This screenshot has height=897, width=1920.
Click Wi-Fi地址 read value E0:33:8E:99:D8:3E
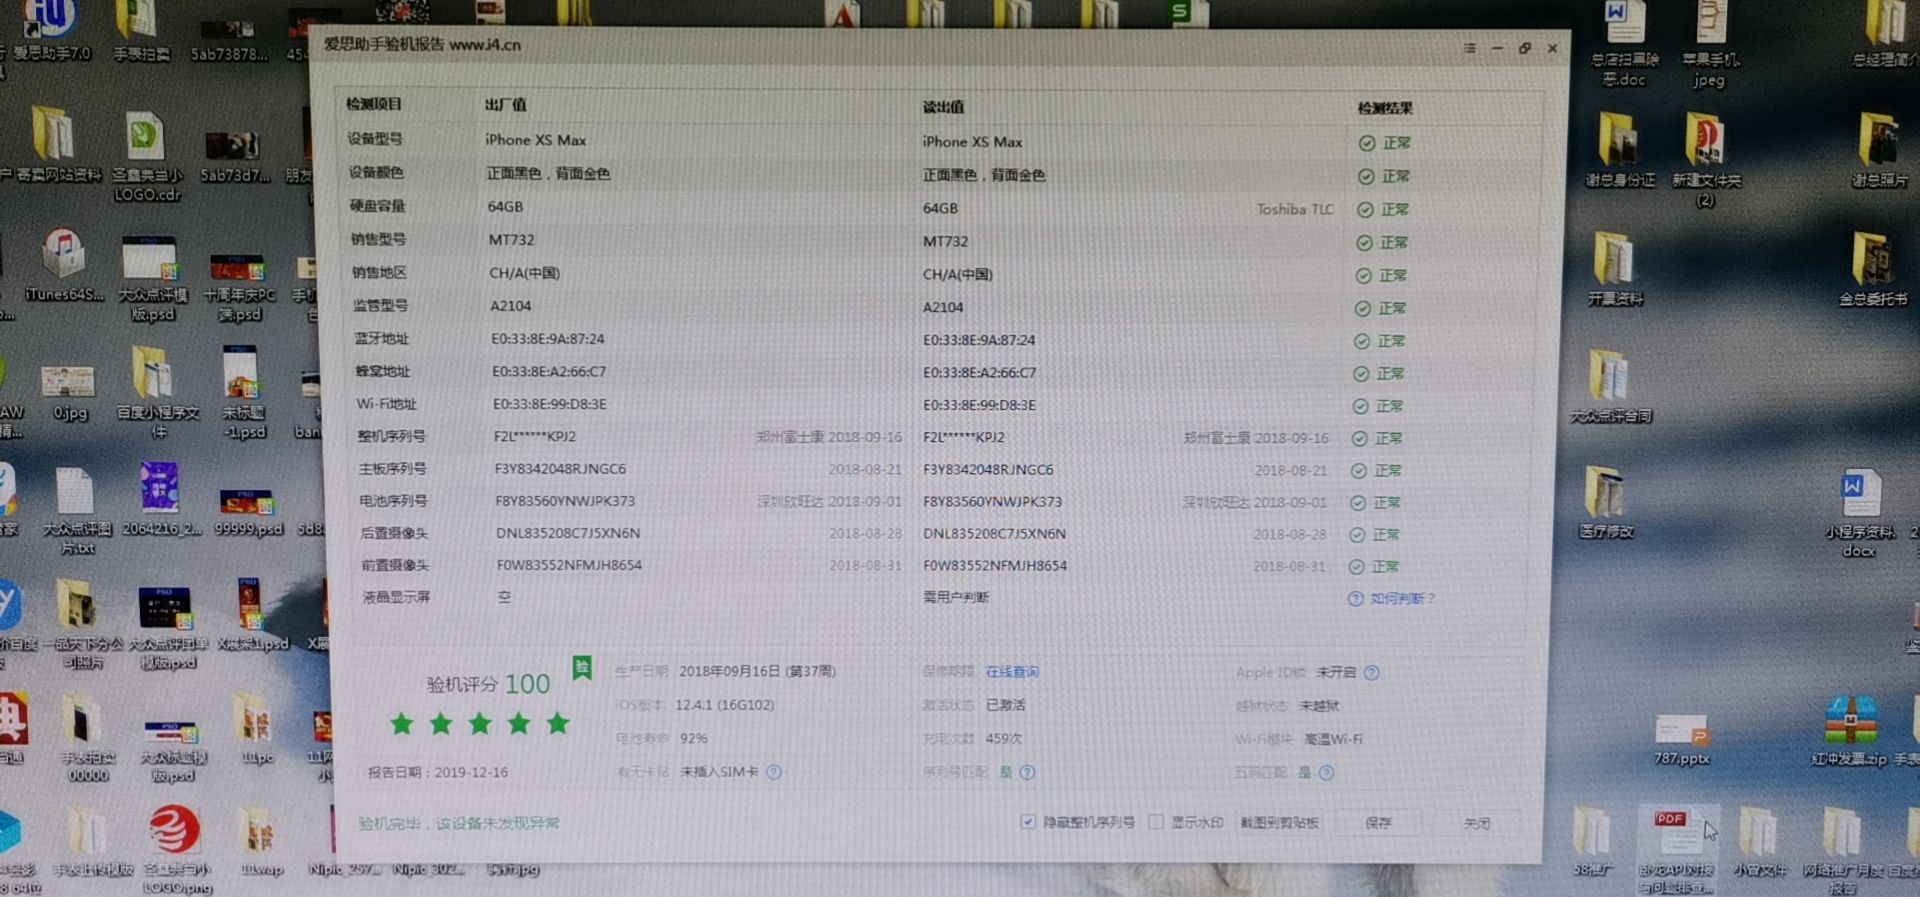(979, 405)
